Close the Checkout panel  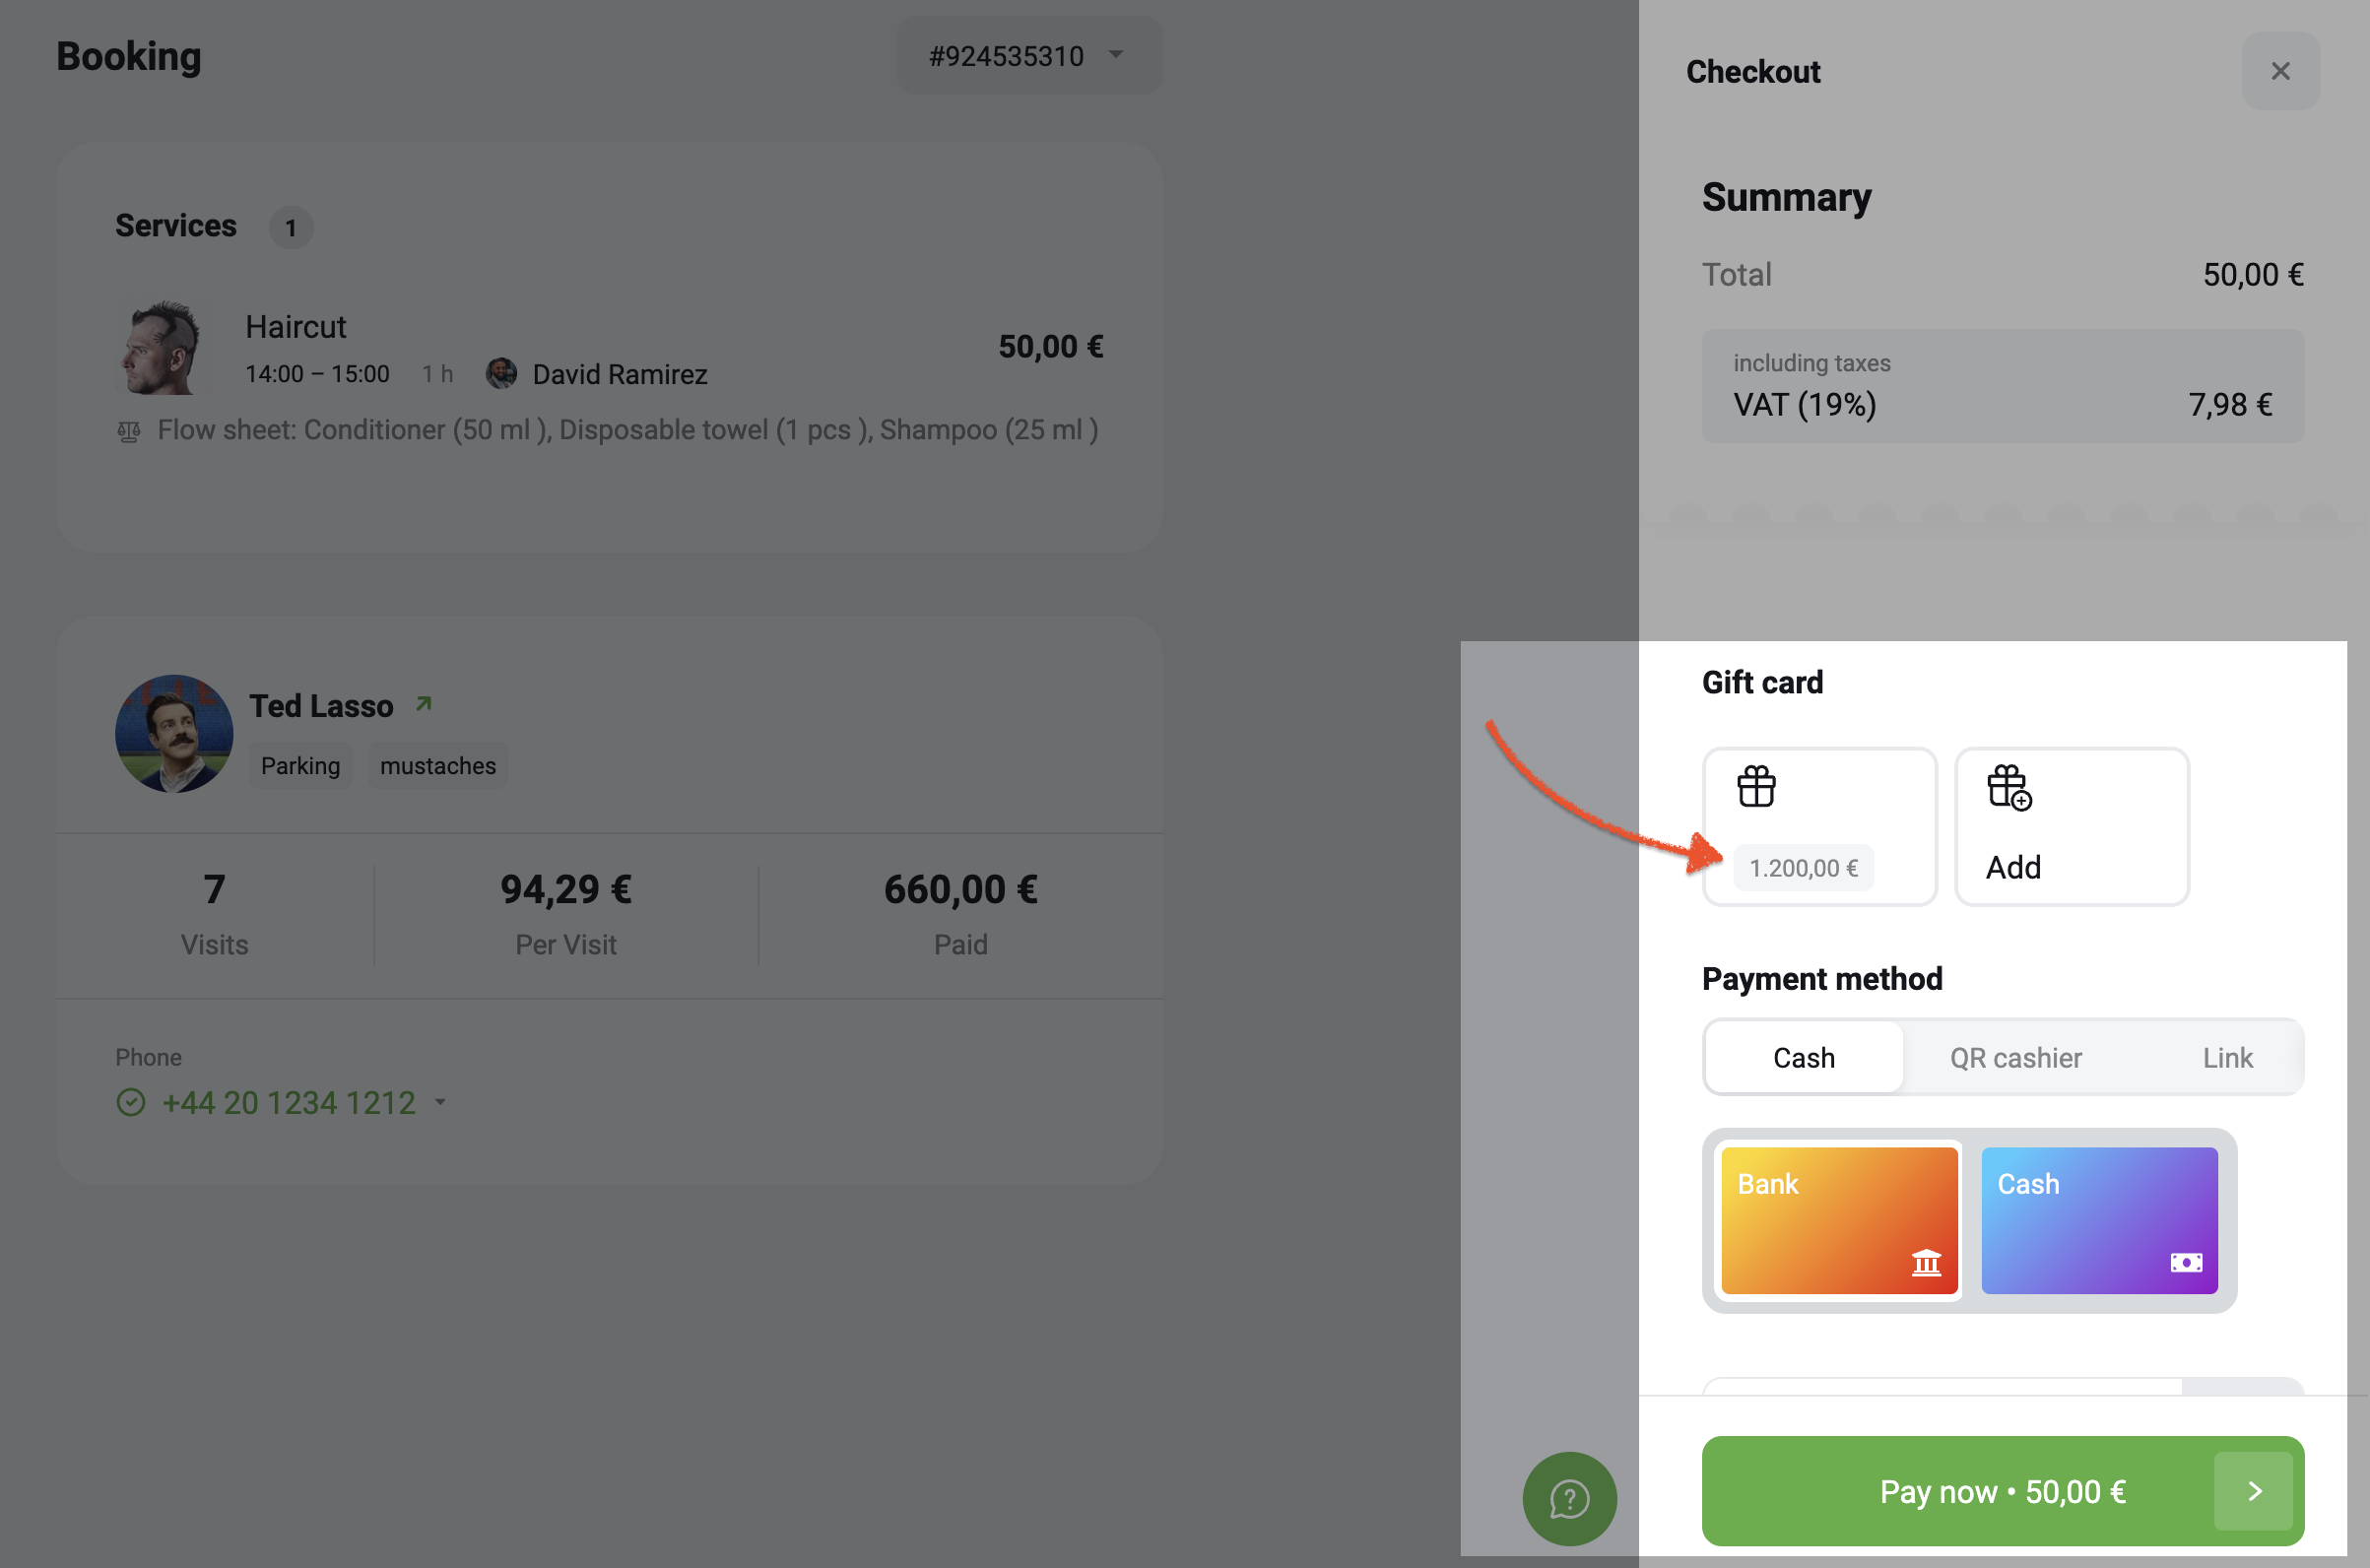[2280, 71]
